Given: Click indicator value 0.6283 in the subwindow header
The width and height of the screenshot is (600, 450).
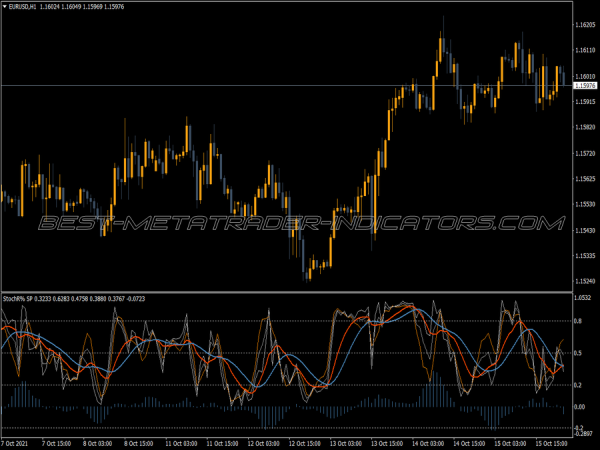Looking at the screenshot, I should 61,299.
